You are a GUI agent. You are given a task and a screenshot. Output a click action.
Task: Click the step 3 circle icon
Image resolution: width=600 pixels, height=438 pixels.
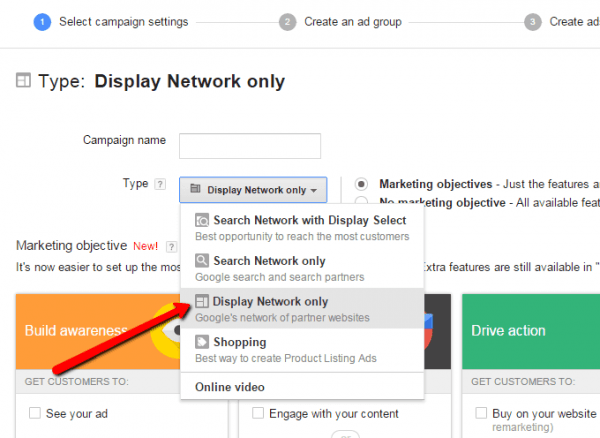click(x=533, y=22)
